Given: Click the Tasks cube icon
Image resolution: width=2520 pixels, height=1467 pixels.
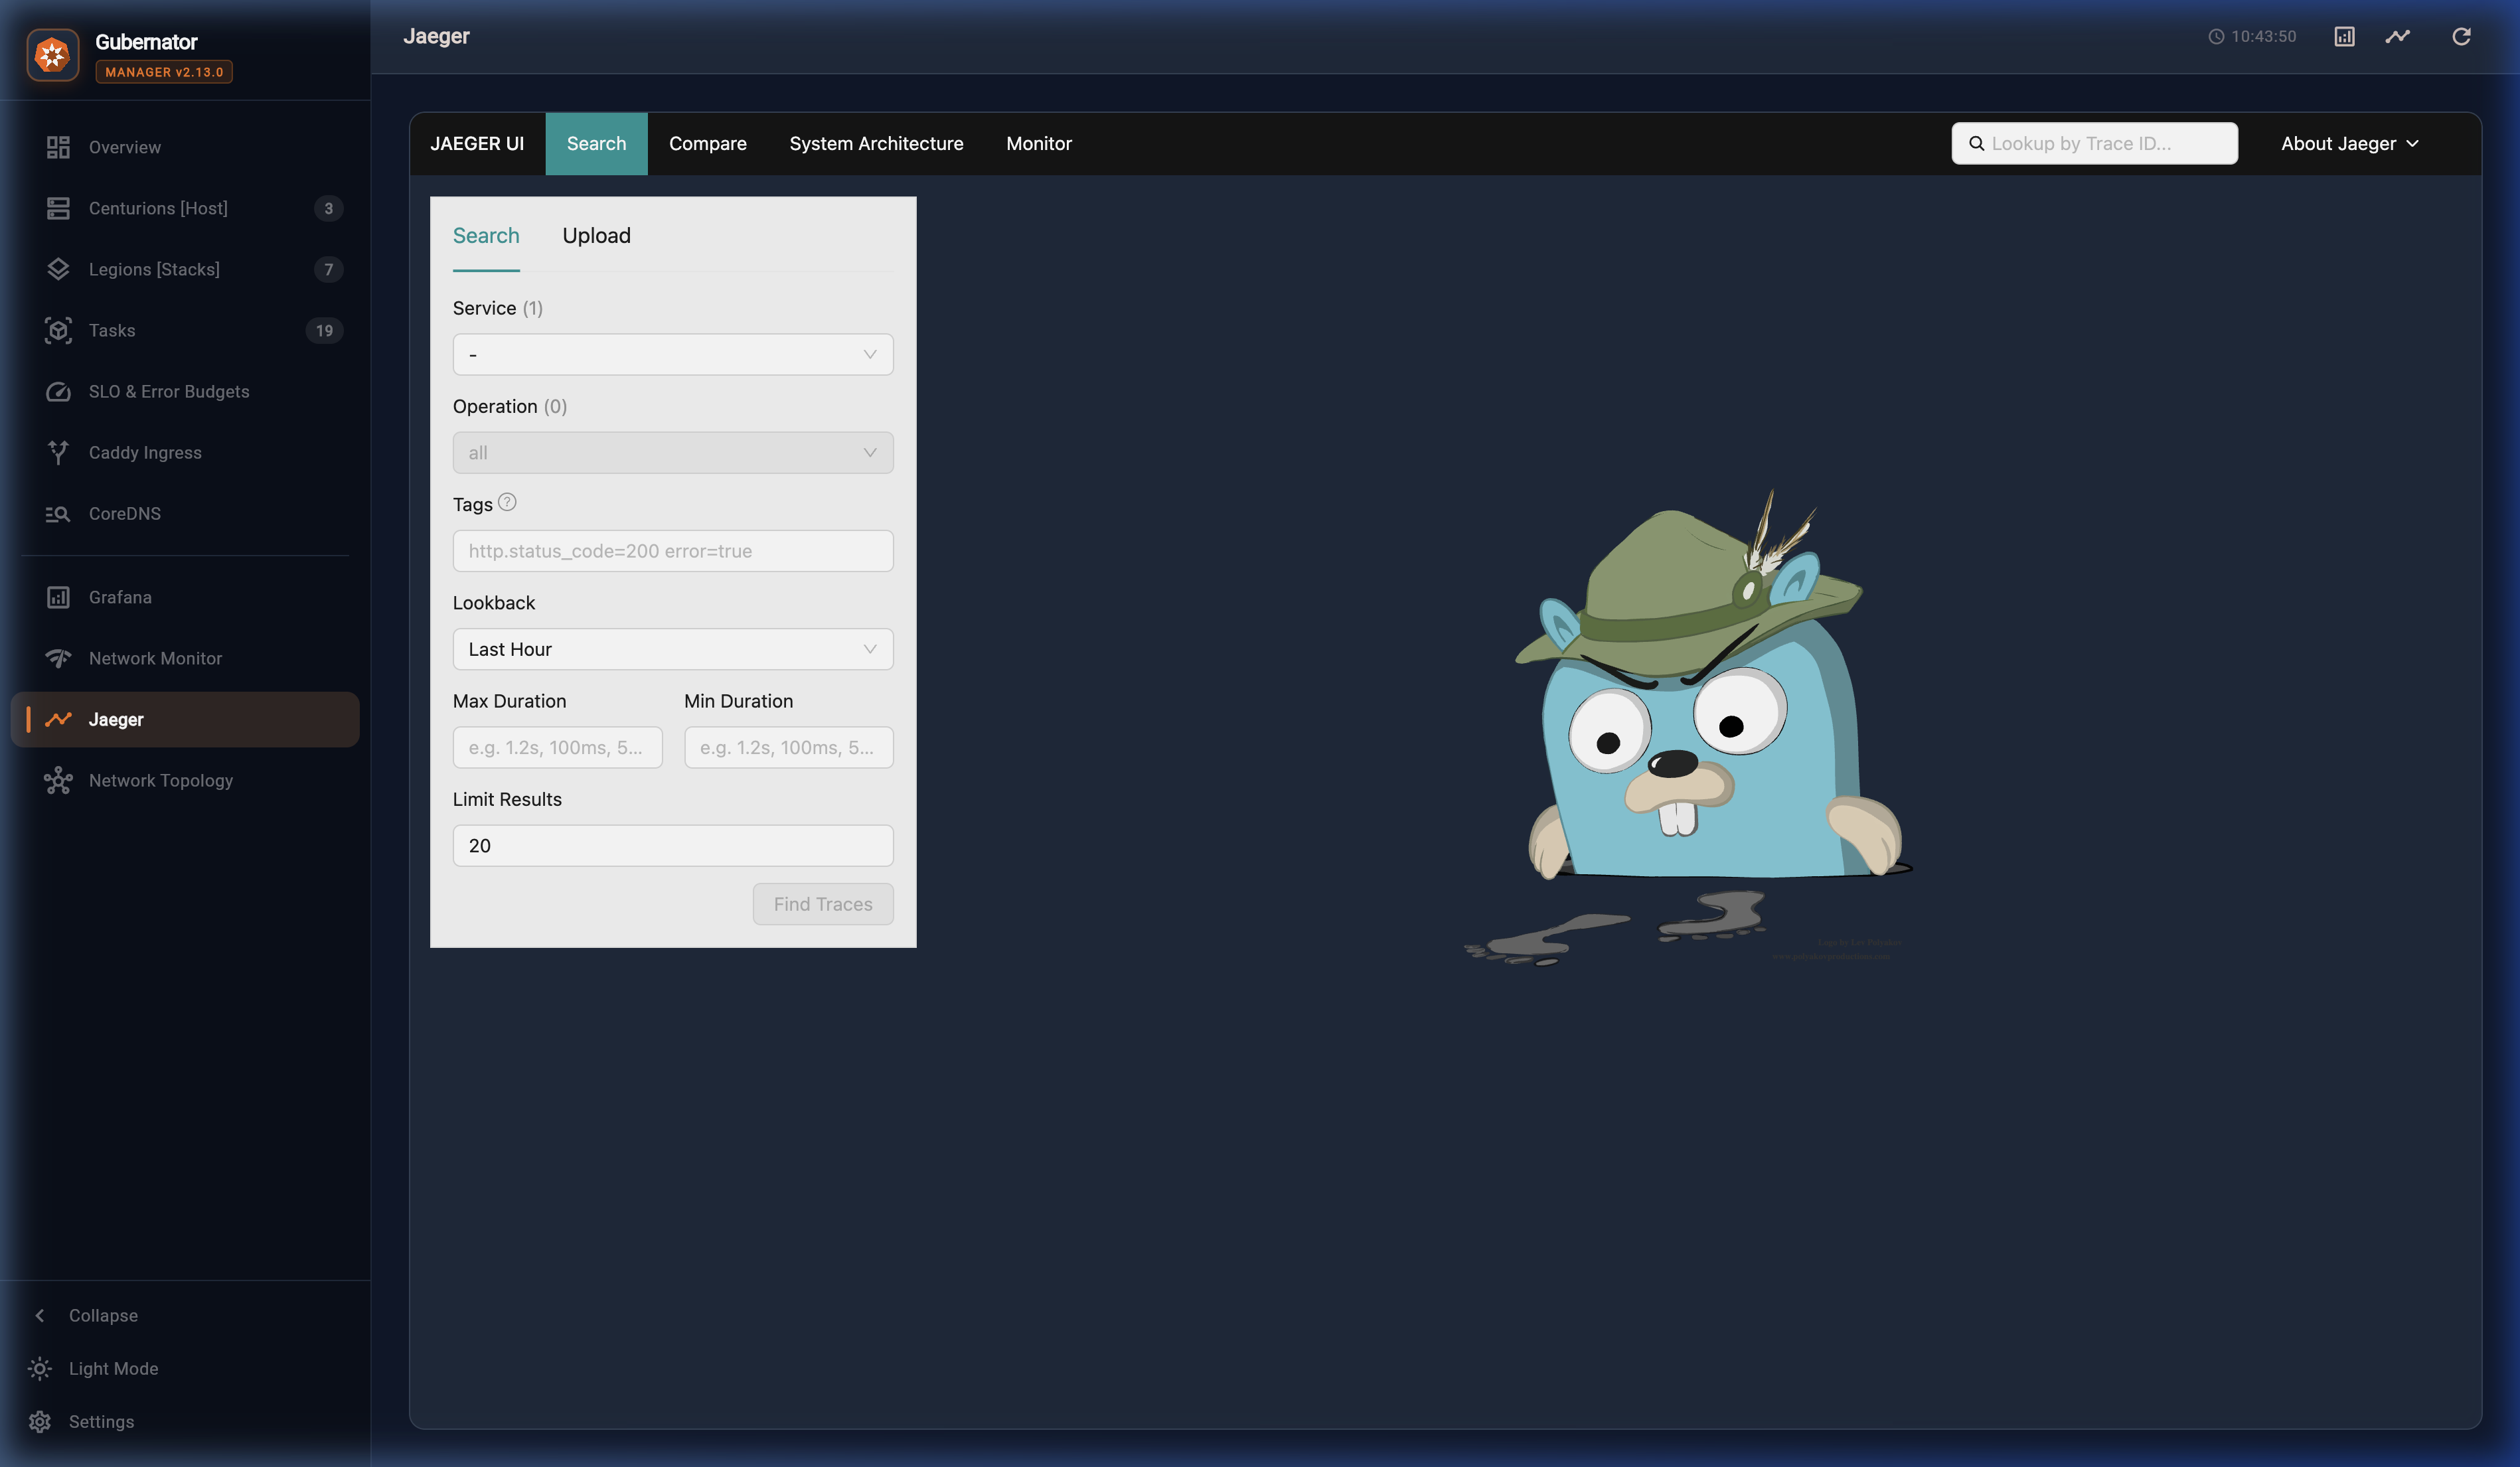Looking at the screenshot, I should coord(58,330).
